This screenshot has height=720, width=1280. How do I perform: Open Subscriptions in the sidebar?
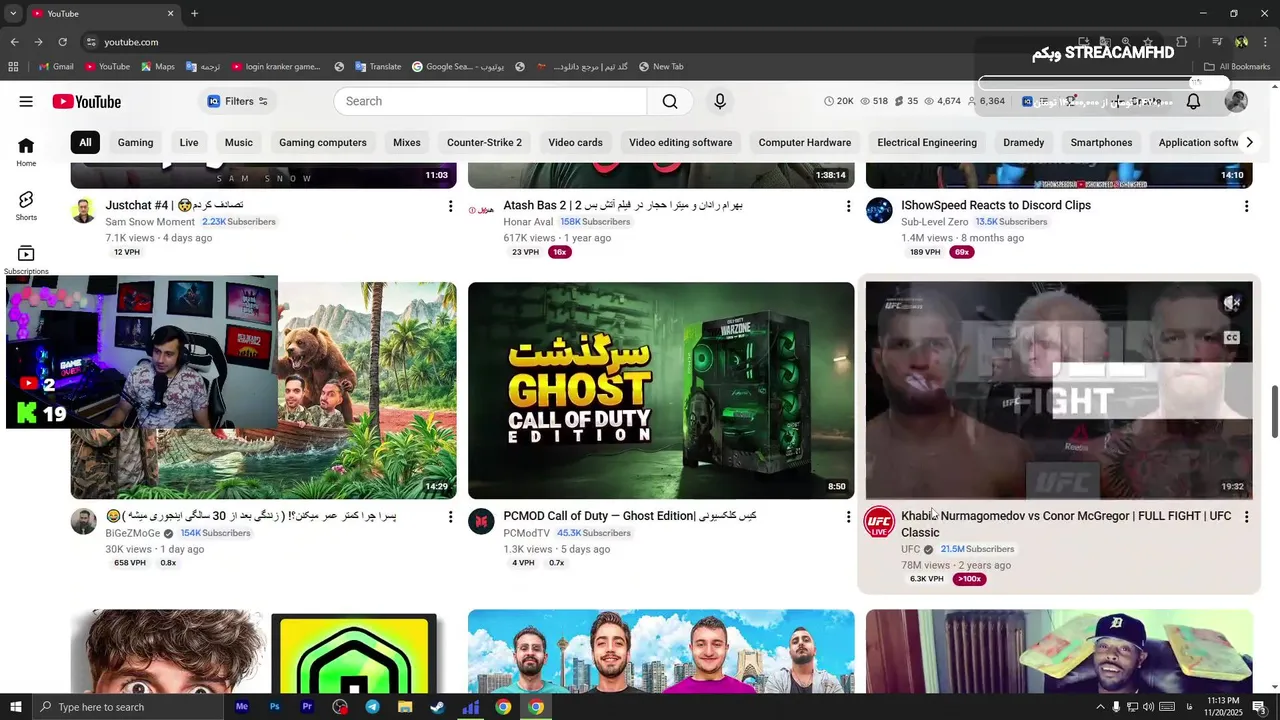tap(26, 260)
